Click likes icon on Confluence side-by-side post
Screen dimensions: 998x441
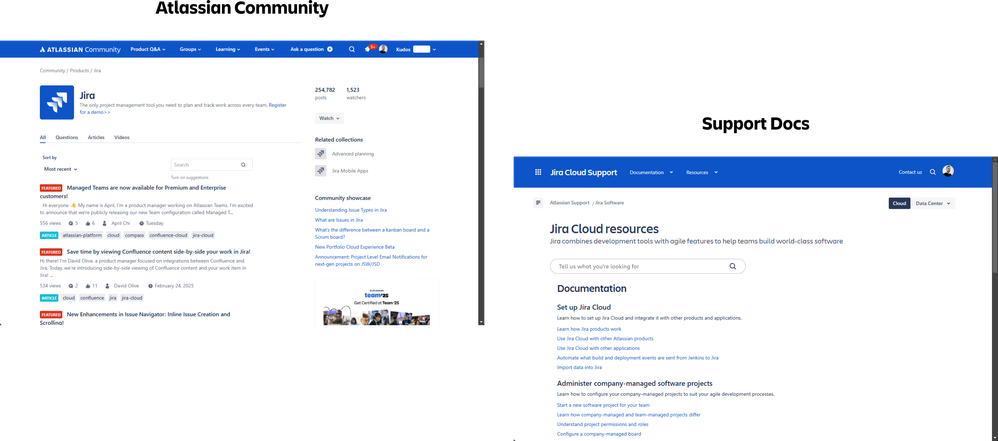pyautogui.click(x=87, y=286)
